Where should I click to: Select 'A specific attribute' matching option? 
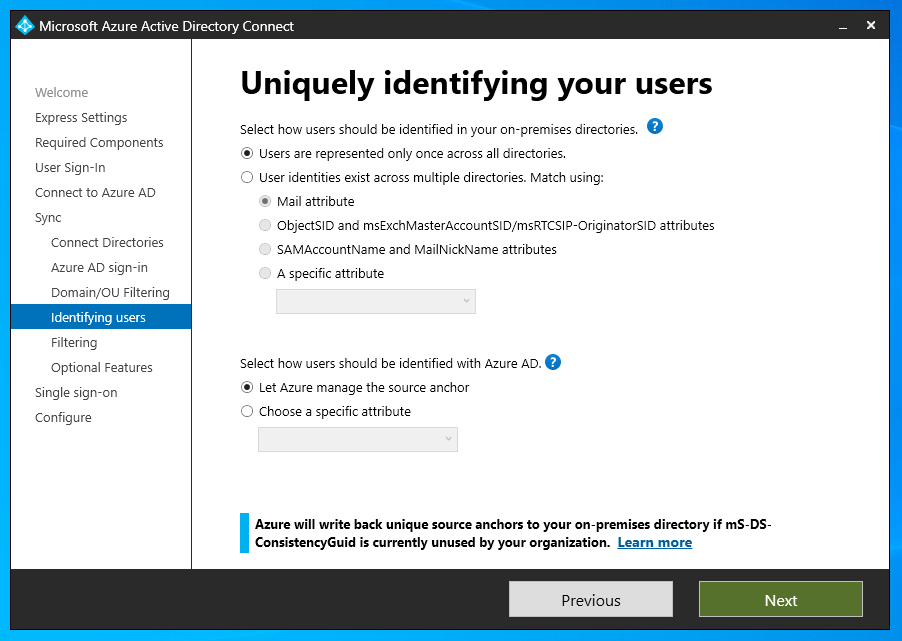(265, 273)
